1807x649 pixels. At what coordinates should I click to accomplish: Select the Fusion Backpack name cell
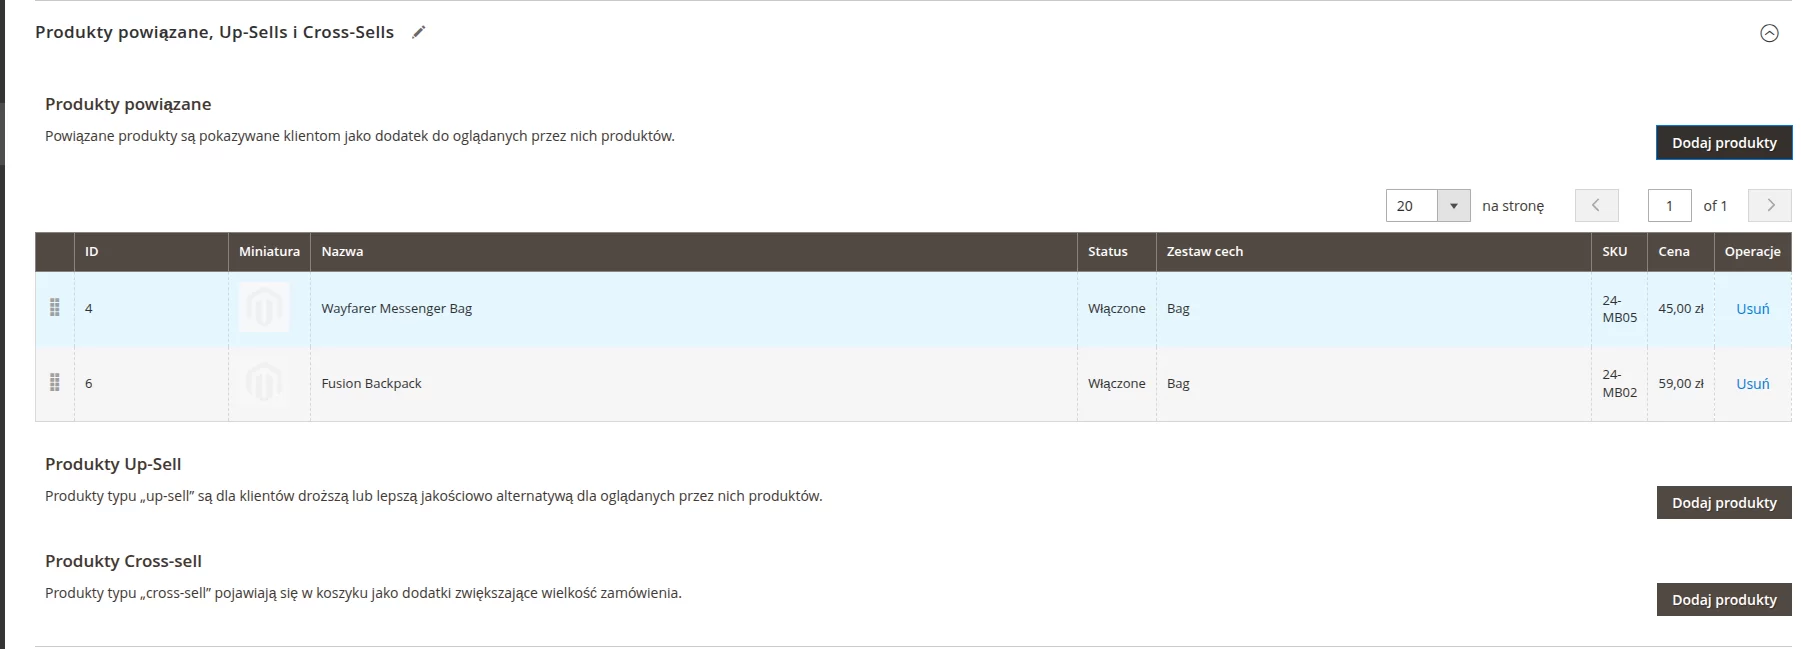click(x=371, y=384)
